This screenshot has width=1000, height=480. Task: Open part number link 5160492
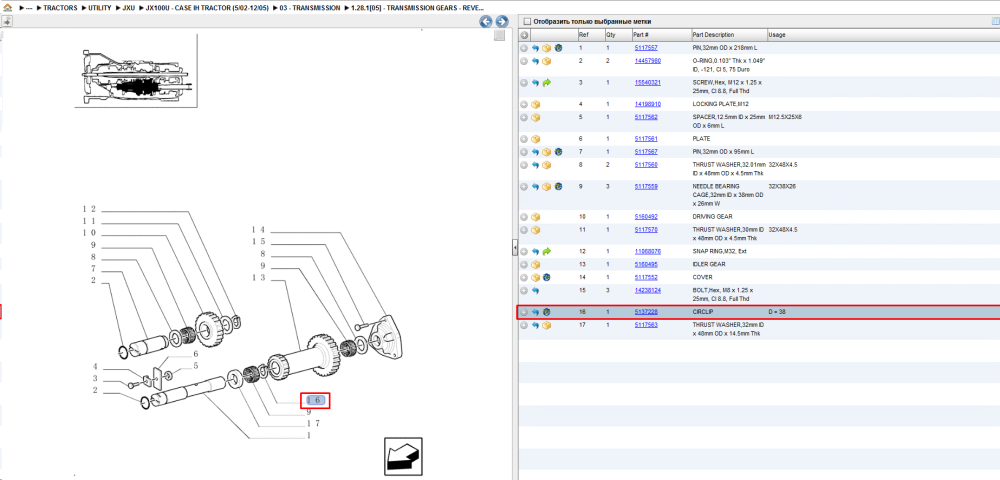click(x=645, y=217)
